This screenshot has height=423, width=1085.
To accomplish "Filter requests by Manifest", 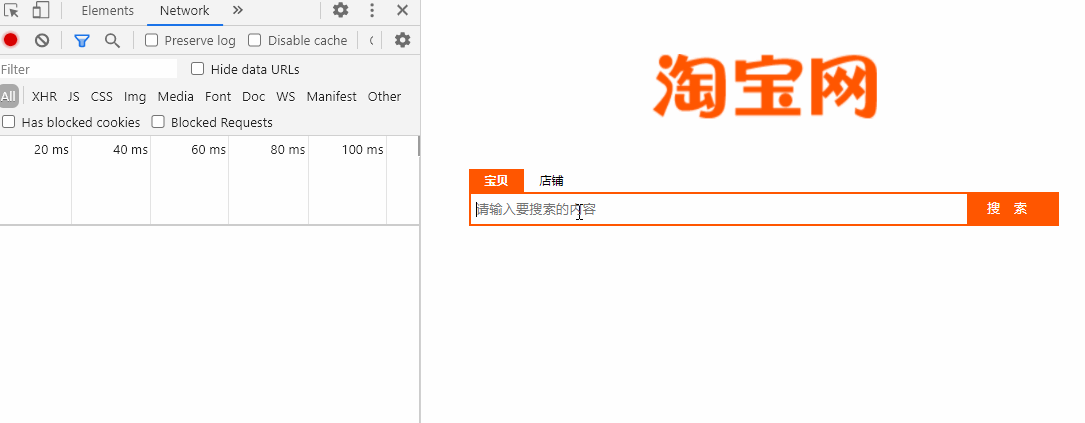I will 332,96.
